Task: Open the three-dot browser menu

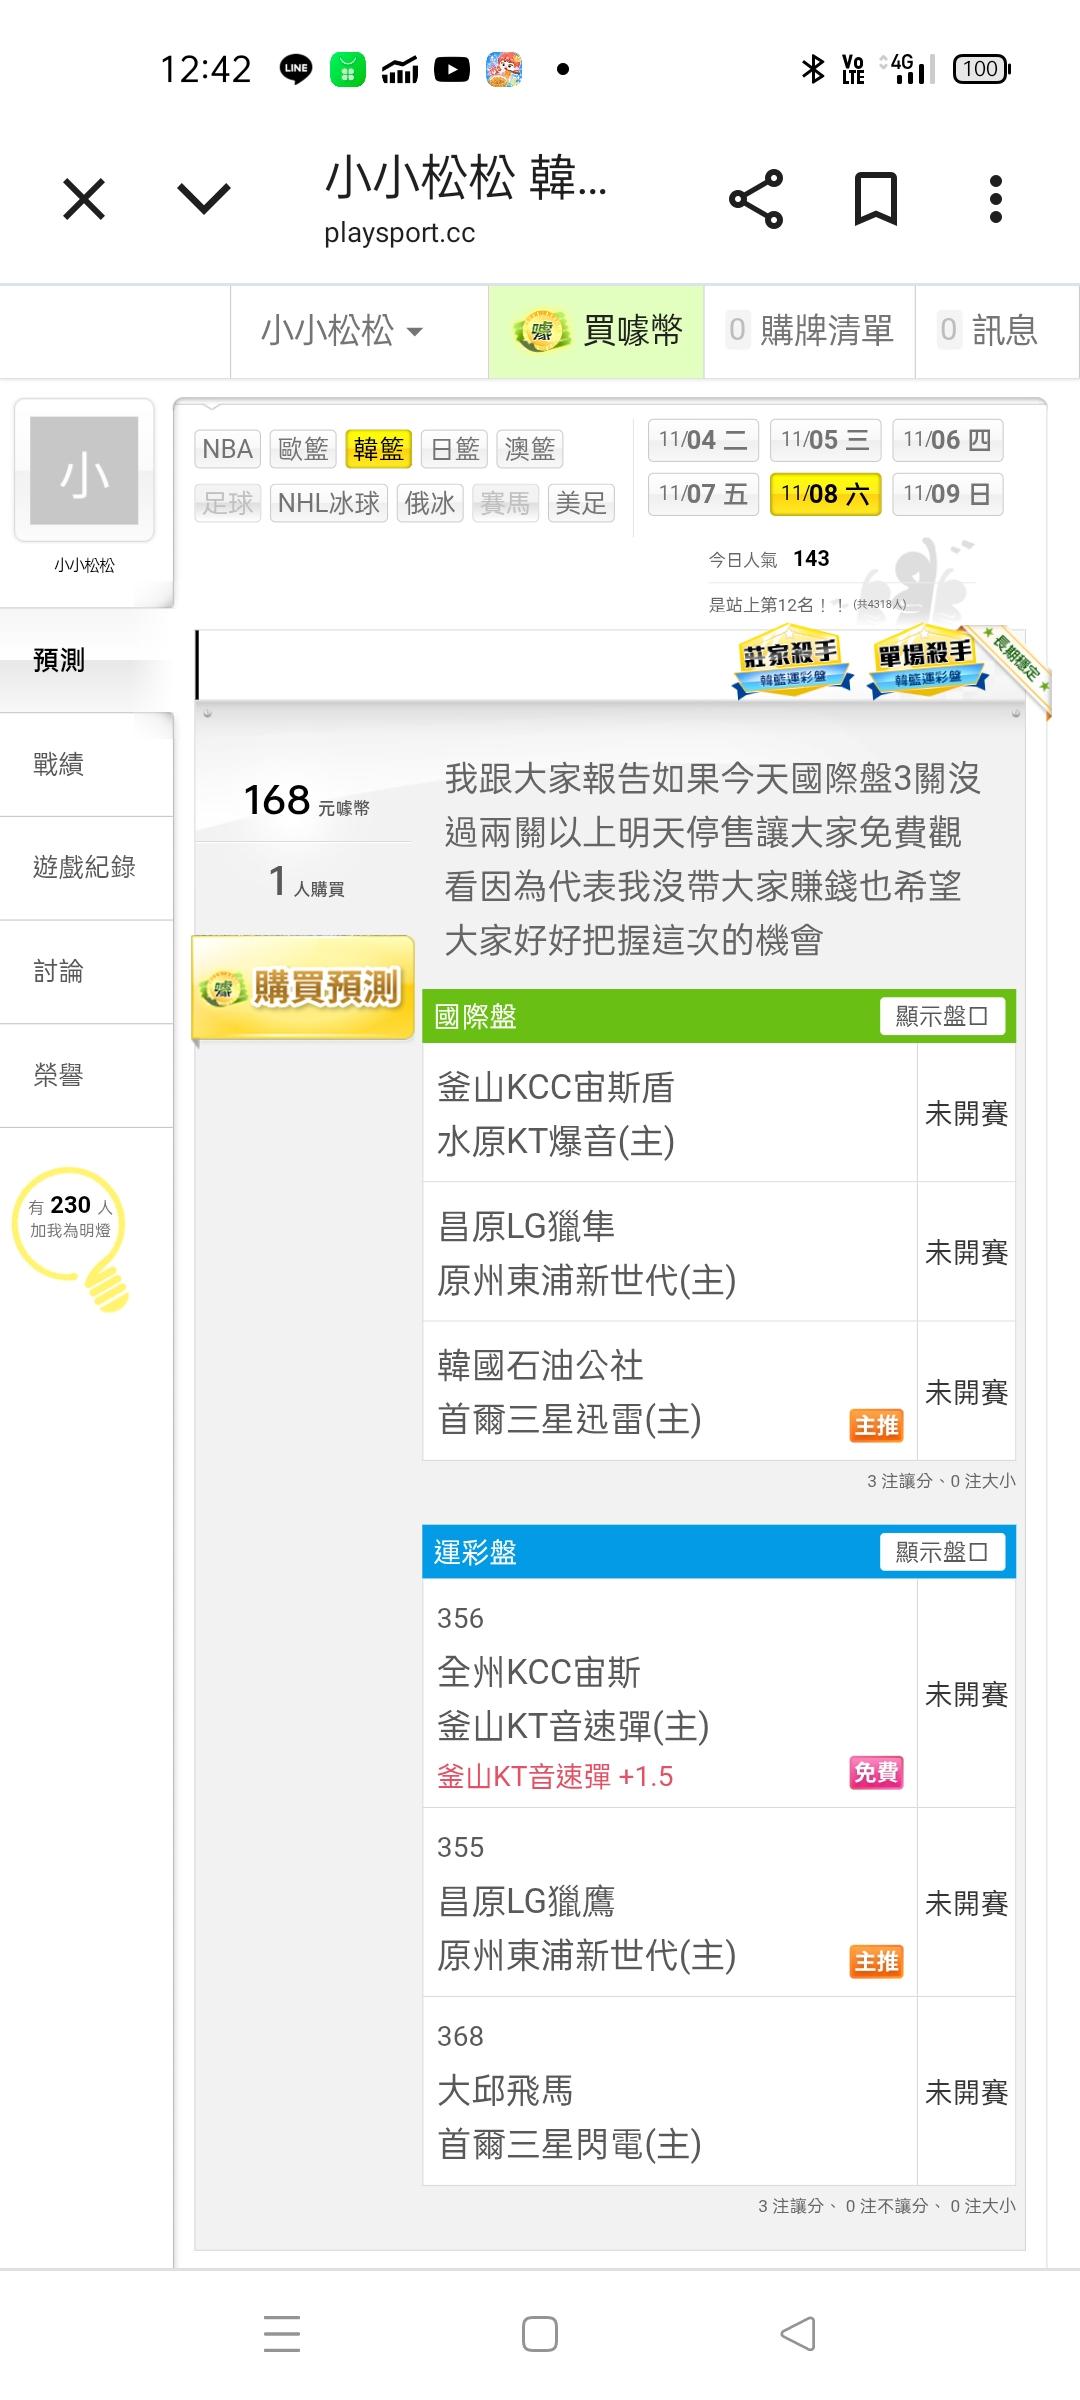Action: click(995, 199)
